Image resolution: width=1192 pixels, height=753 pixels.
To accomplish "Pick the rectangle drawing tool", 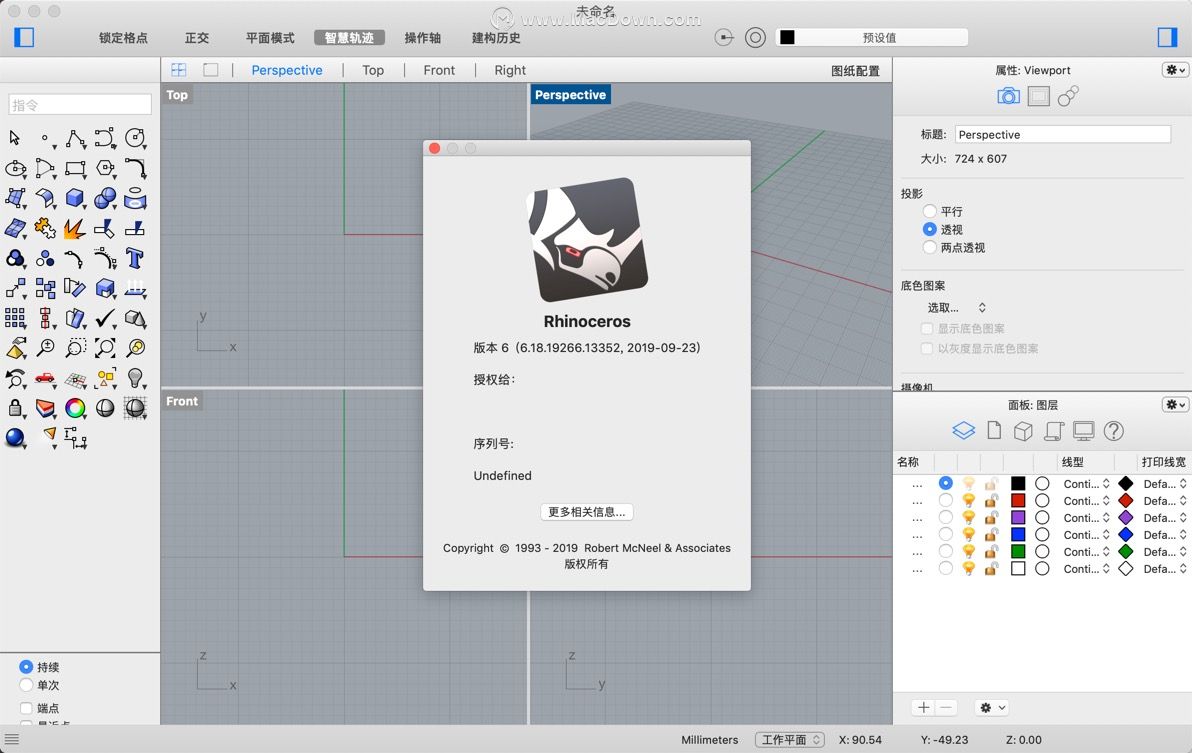I will pos(75,168).
